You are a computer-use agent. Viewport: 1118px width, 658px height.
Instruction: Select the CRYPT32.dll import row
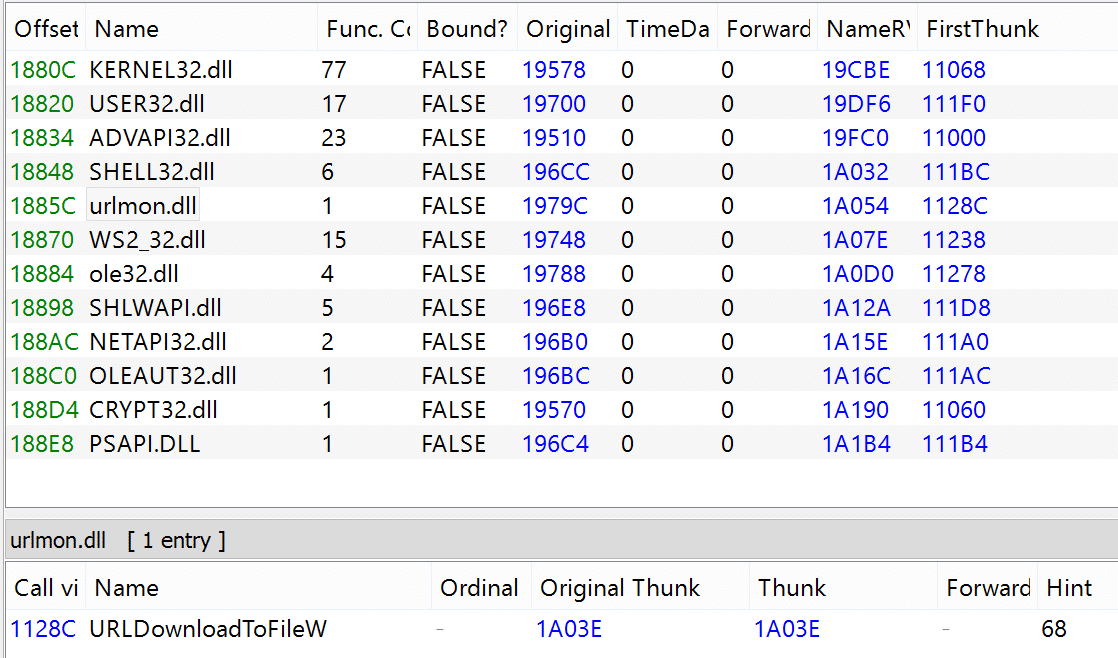[563, 410]
